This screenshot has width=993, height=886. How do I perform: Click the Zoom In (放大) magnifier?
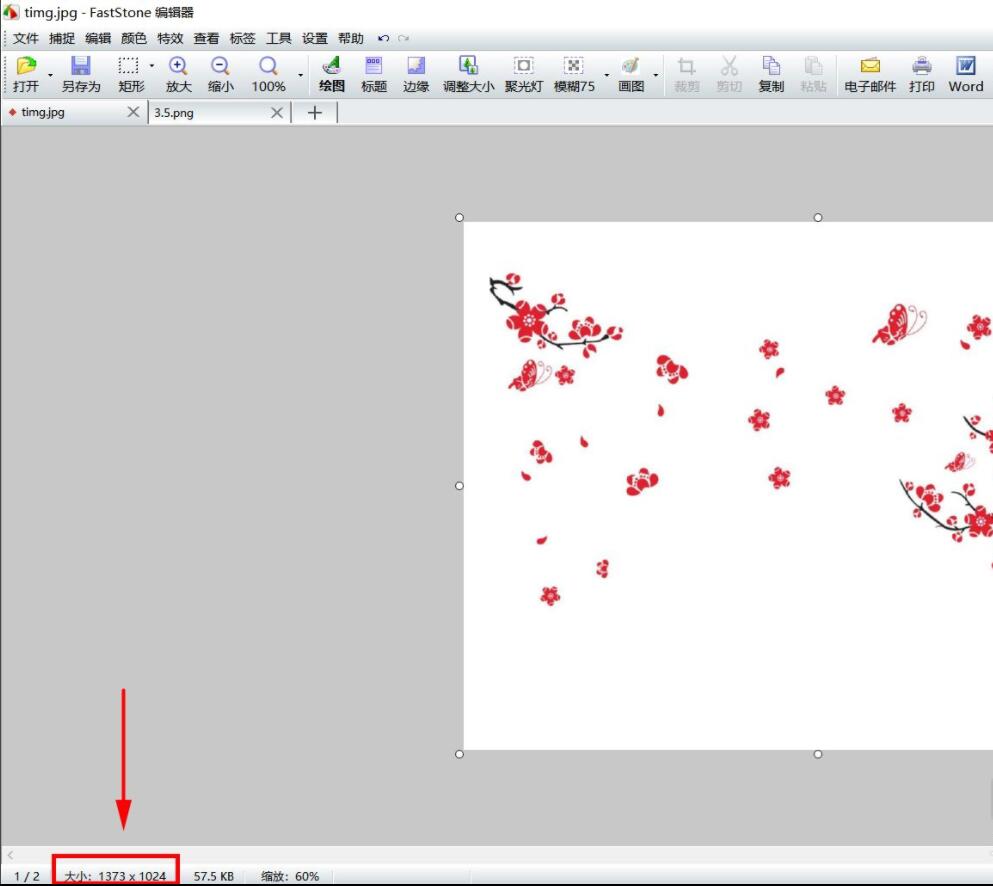[x=178, y=66]
